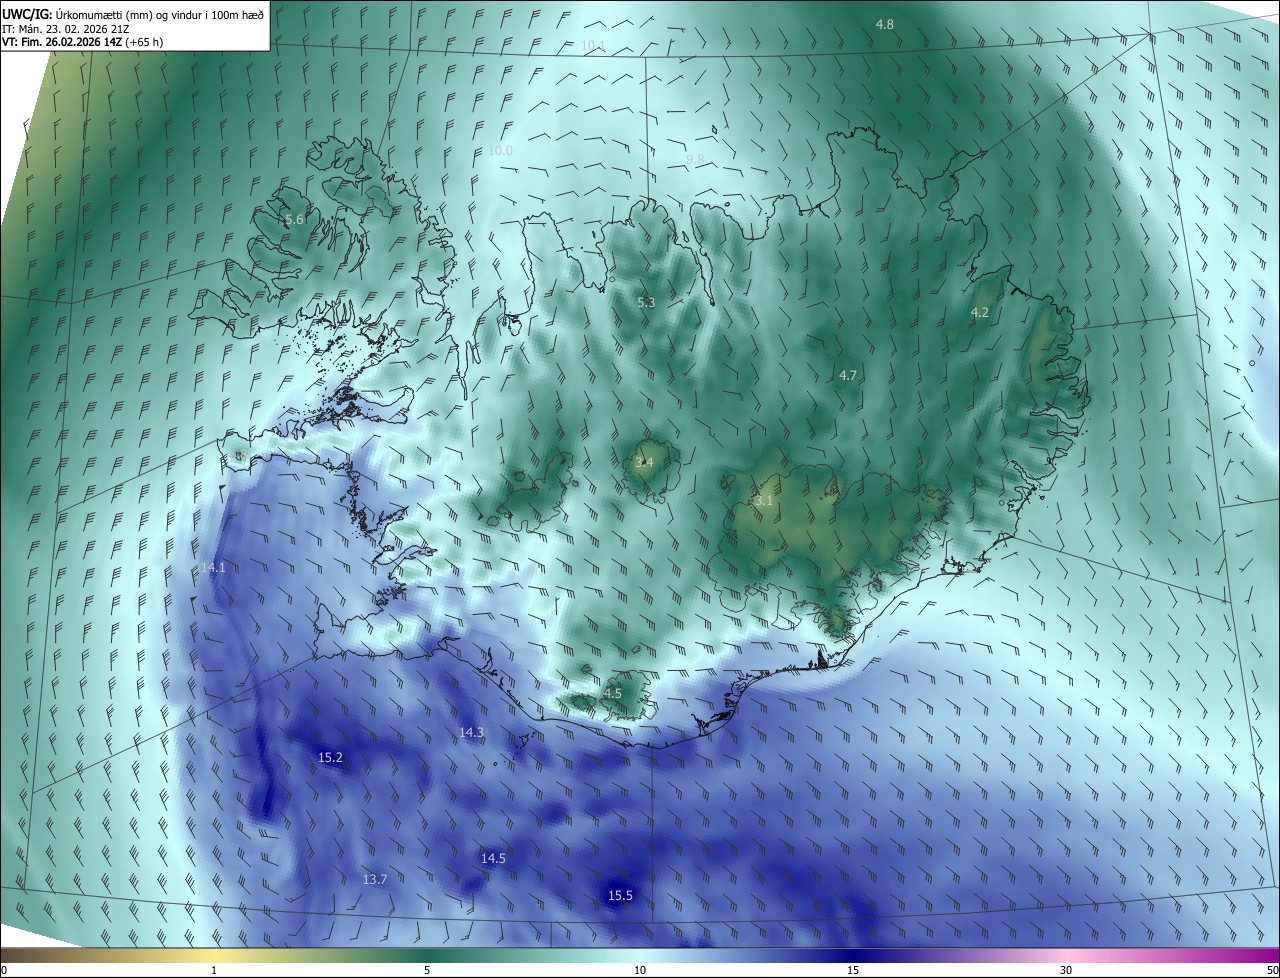Click the maximum value label 15.5
This screenshot has width=1280, height=978.
pyautogui.click(x=620, y=896)
